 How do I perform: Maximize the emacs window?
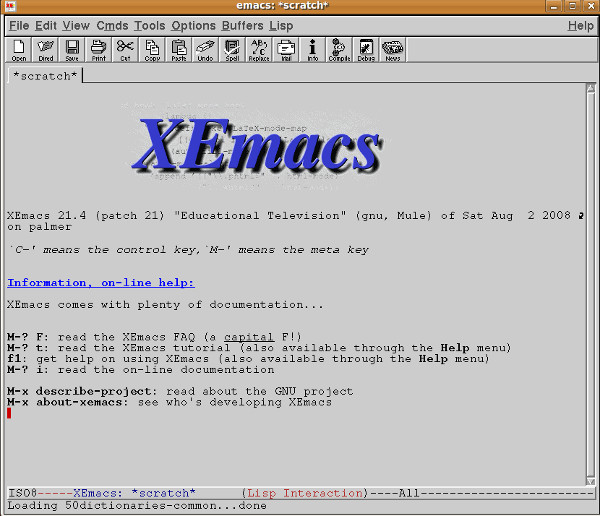pos(572,6)
